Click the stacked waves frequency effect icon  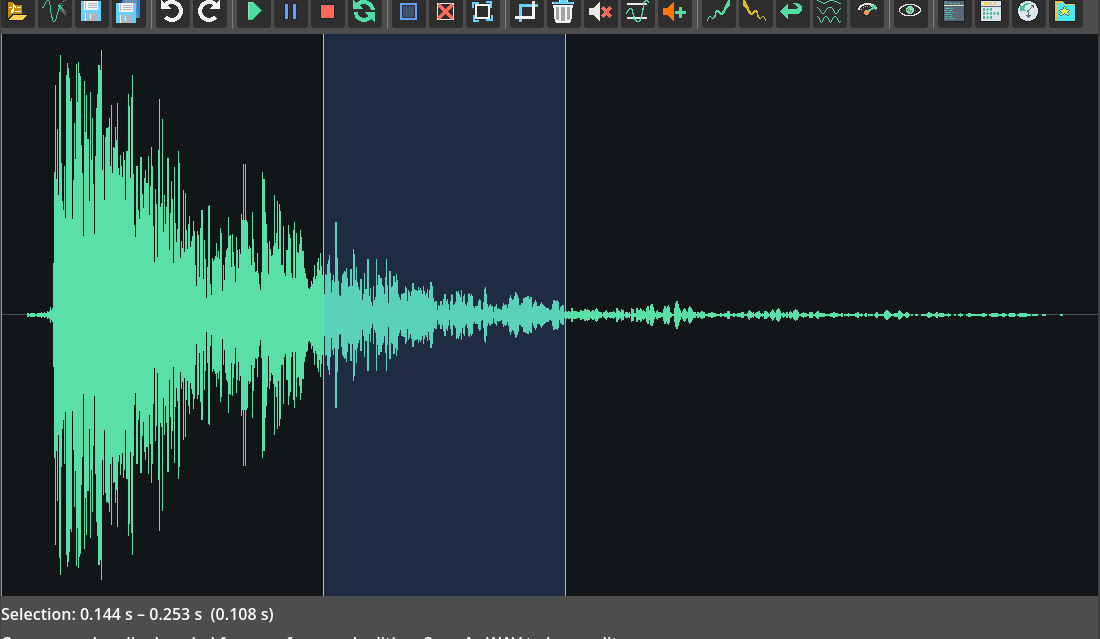829,11
